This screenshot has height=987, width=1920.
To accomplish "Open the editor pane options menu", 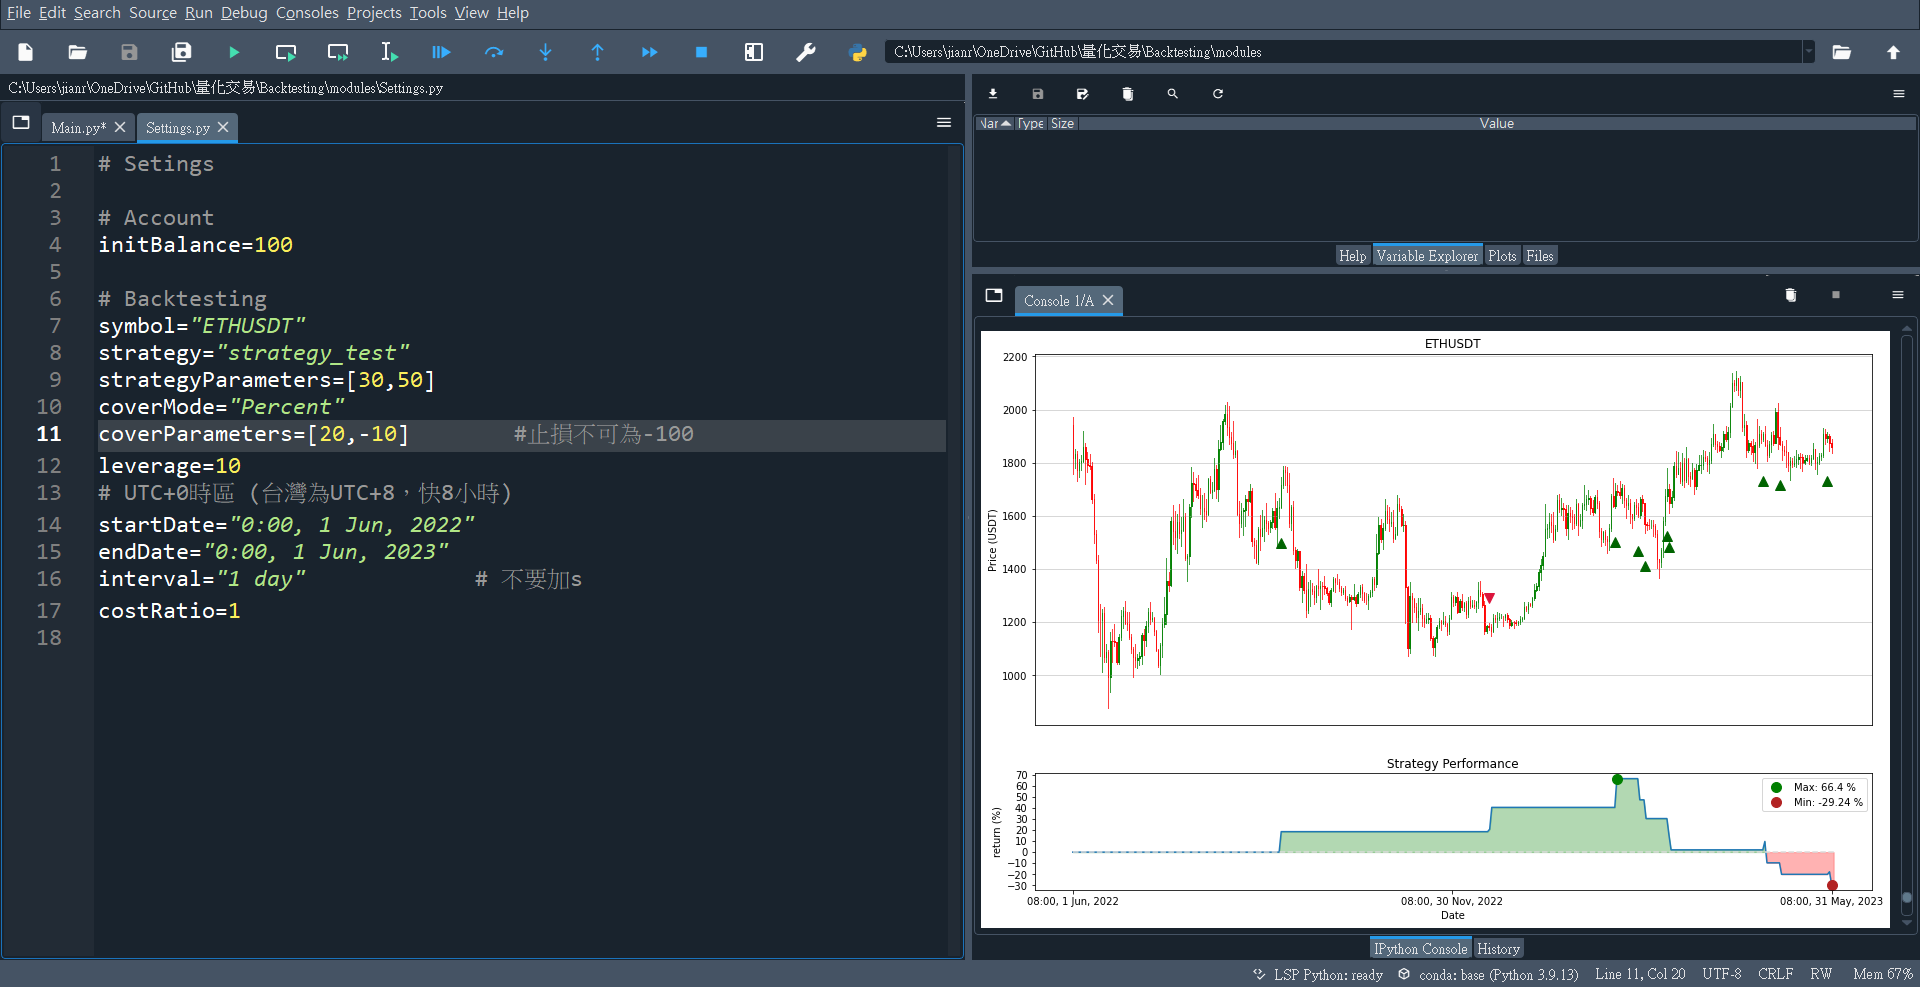I will 943,123.
